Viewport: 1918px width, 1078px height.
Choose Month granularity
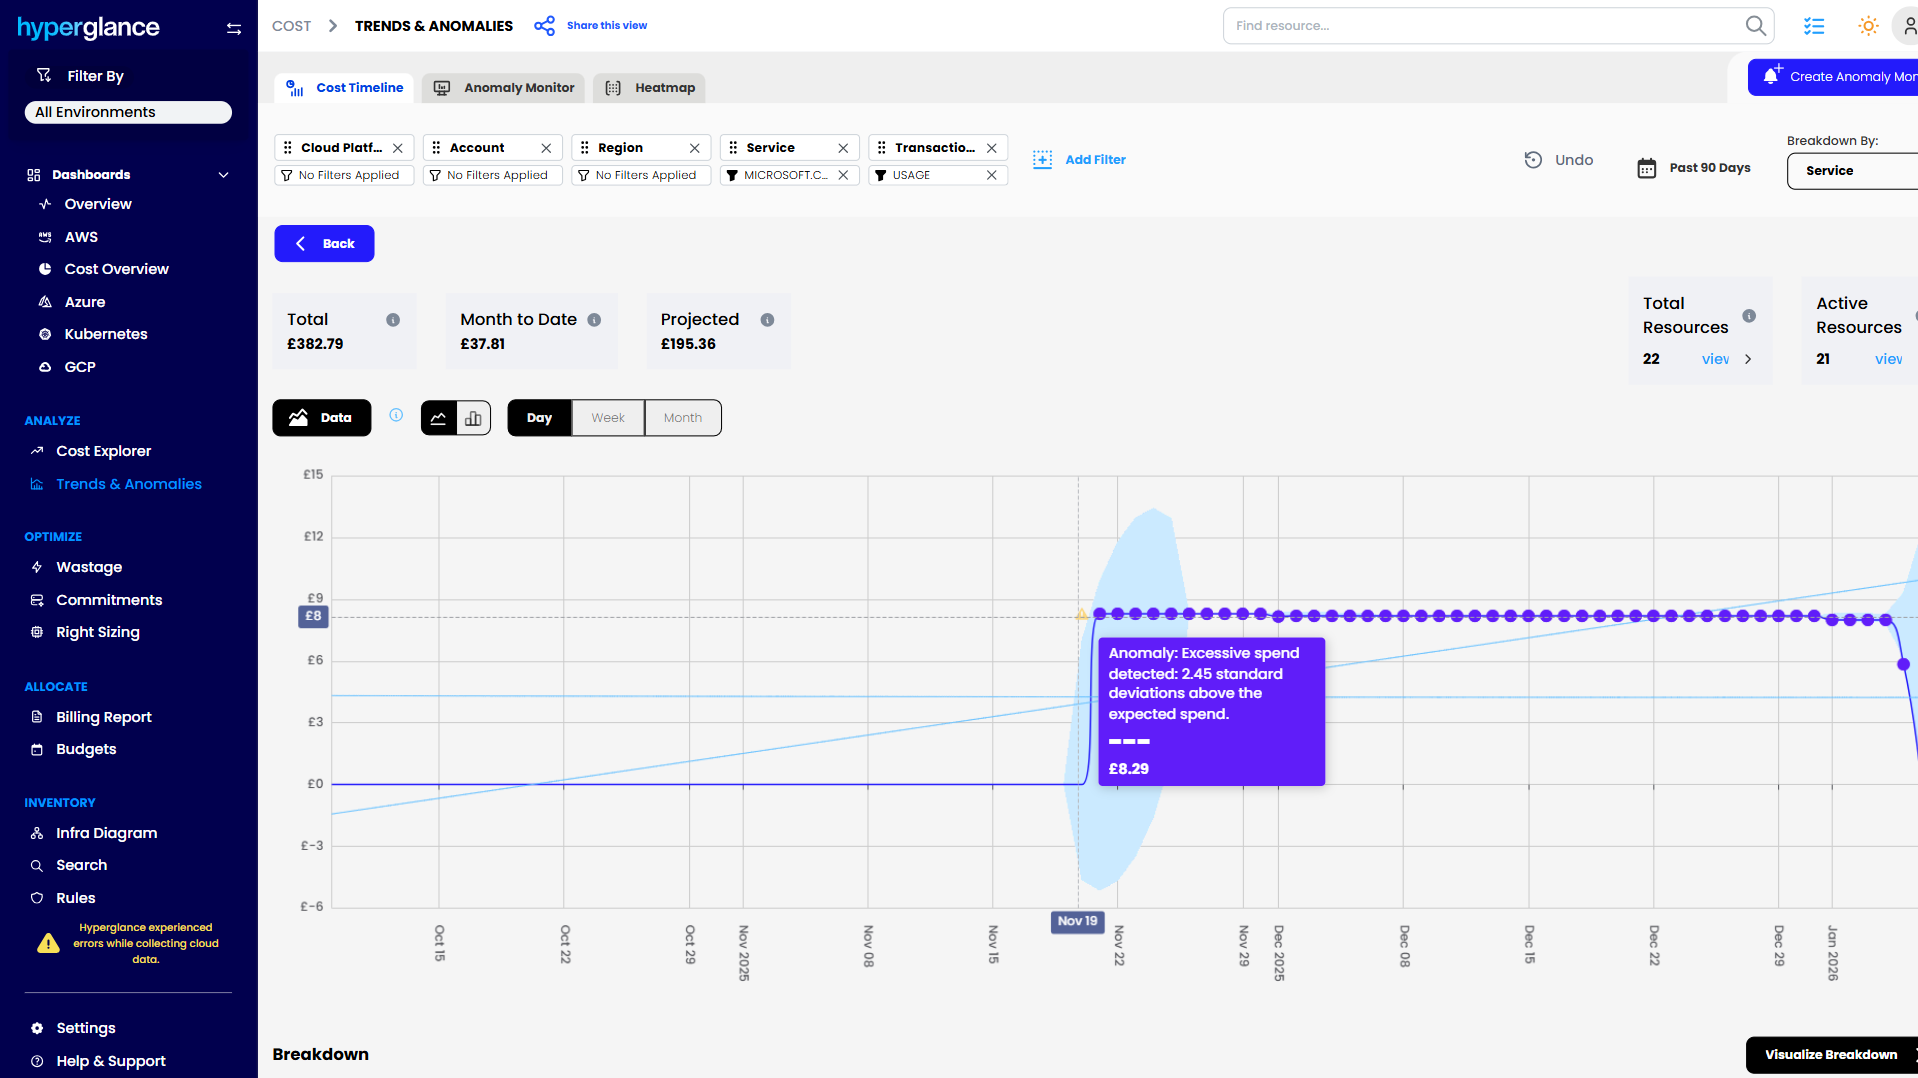(x=682, y=418)
